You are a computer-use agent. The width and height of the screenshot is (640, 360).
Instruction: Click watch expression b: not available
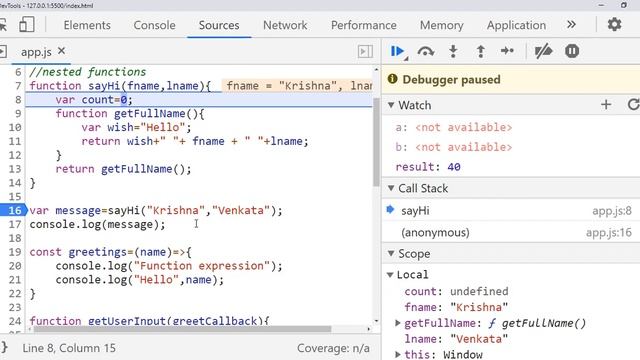(453, 147)
